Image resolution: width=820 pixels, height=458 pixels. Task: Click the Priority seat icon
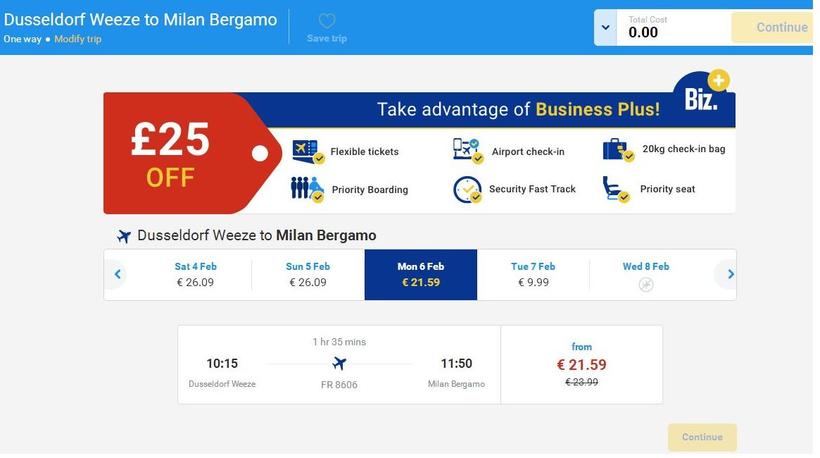(x=615, y=189)
